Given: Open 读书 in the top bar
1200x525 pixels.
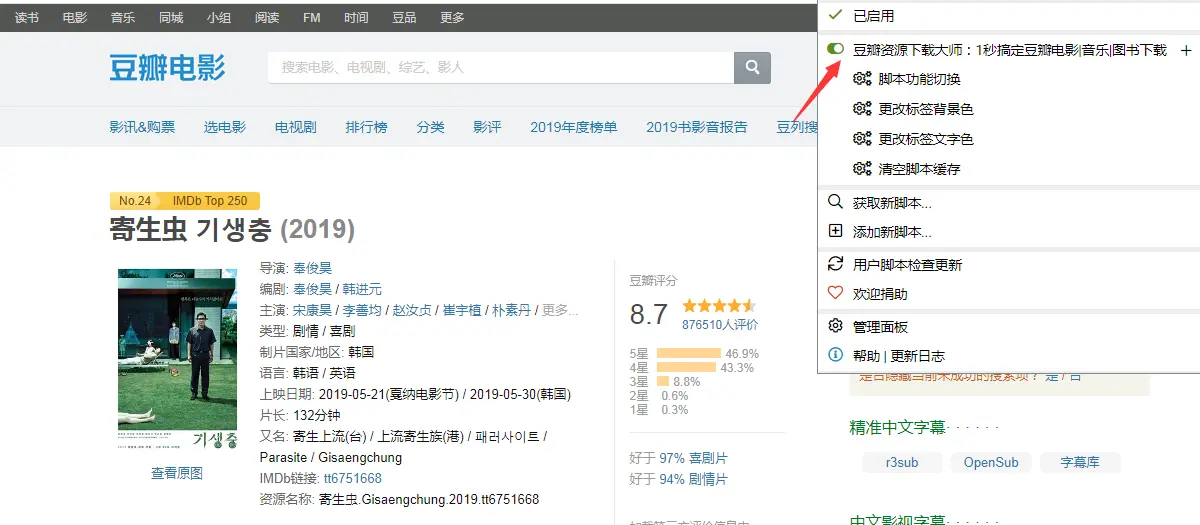Looking at the screenshot, I should click(27, 18).
